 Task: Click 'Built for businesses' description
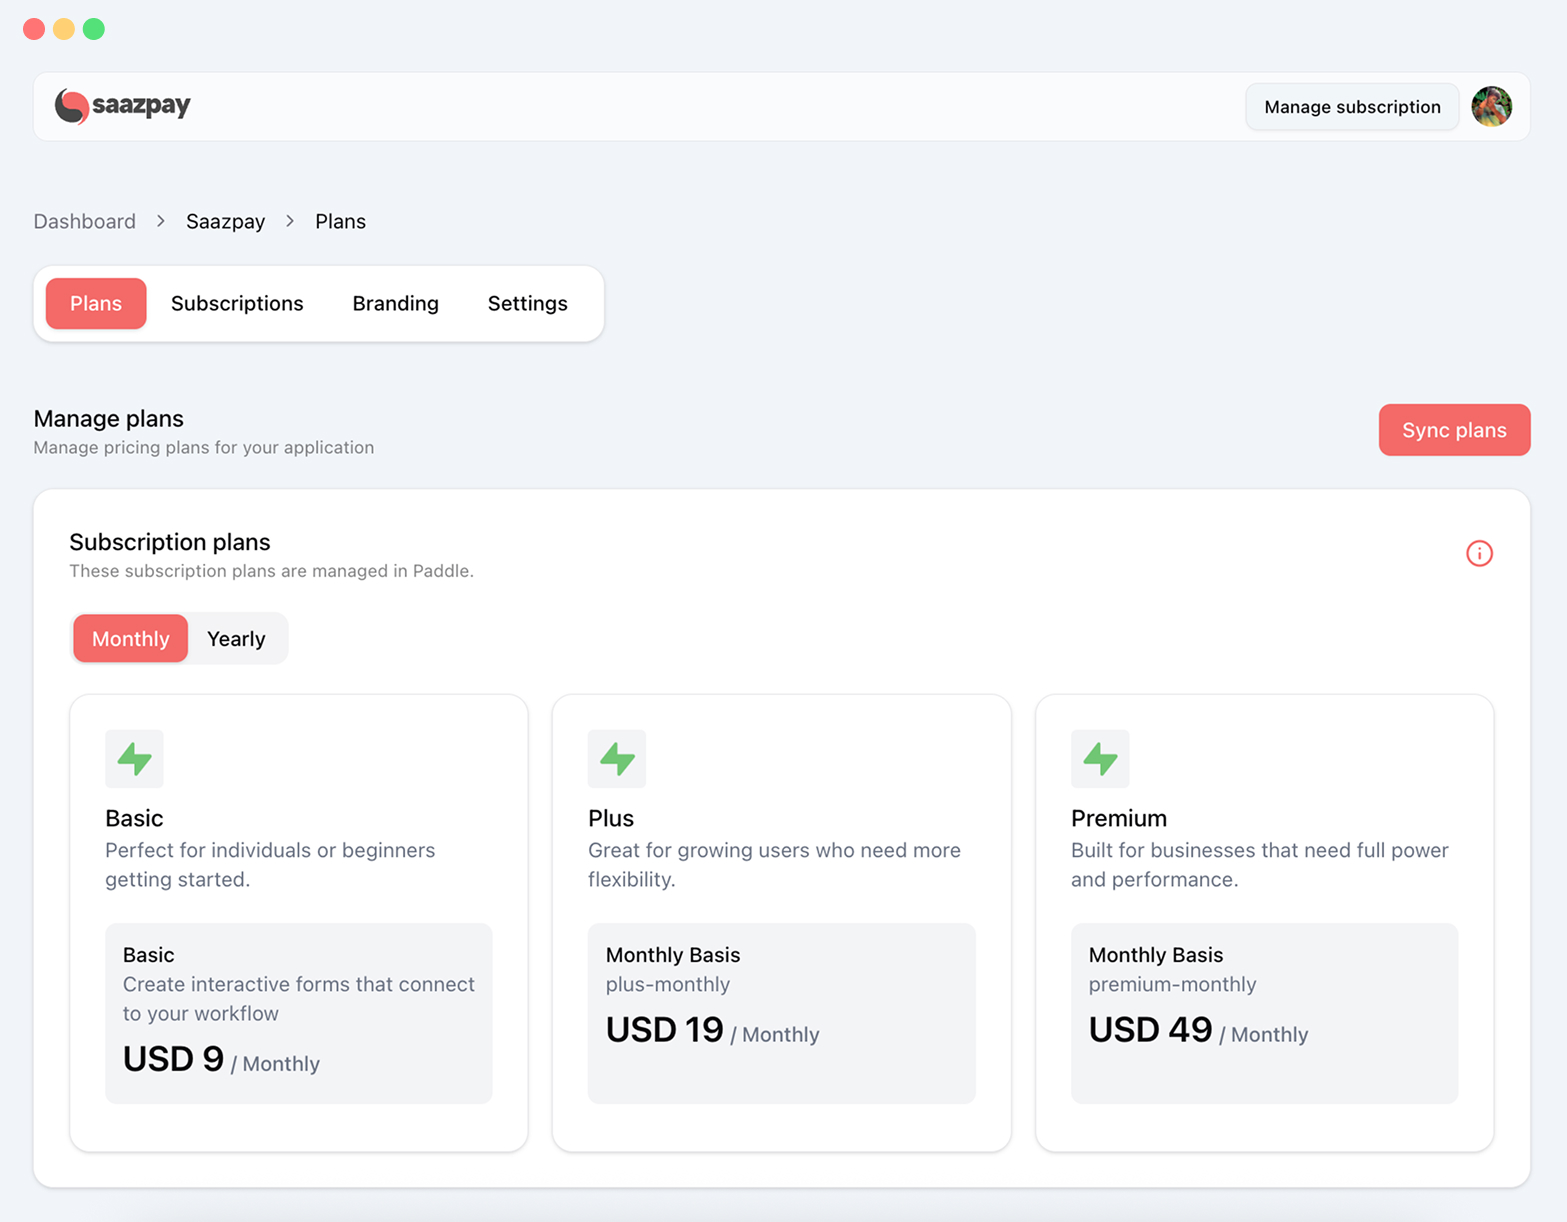point(1260,865)
